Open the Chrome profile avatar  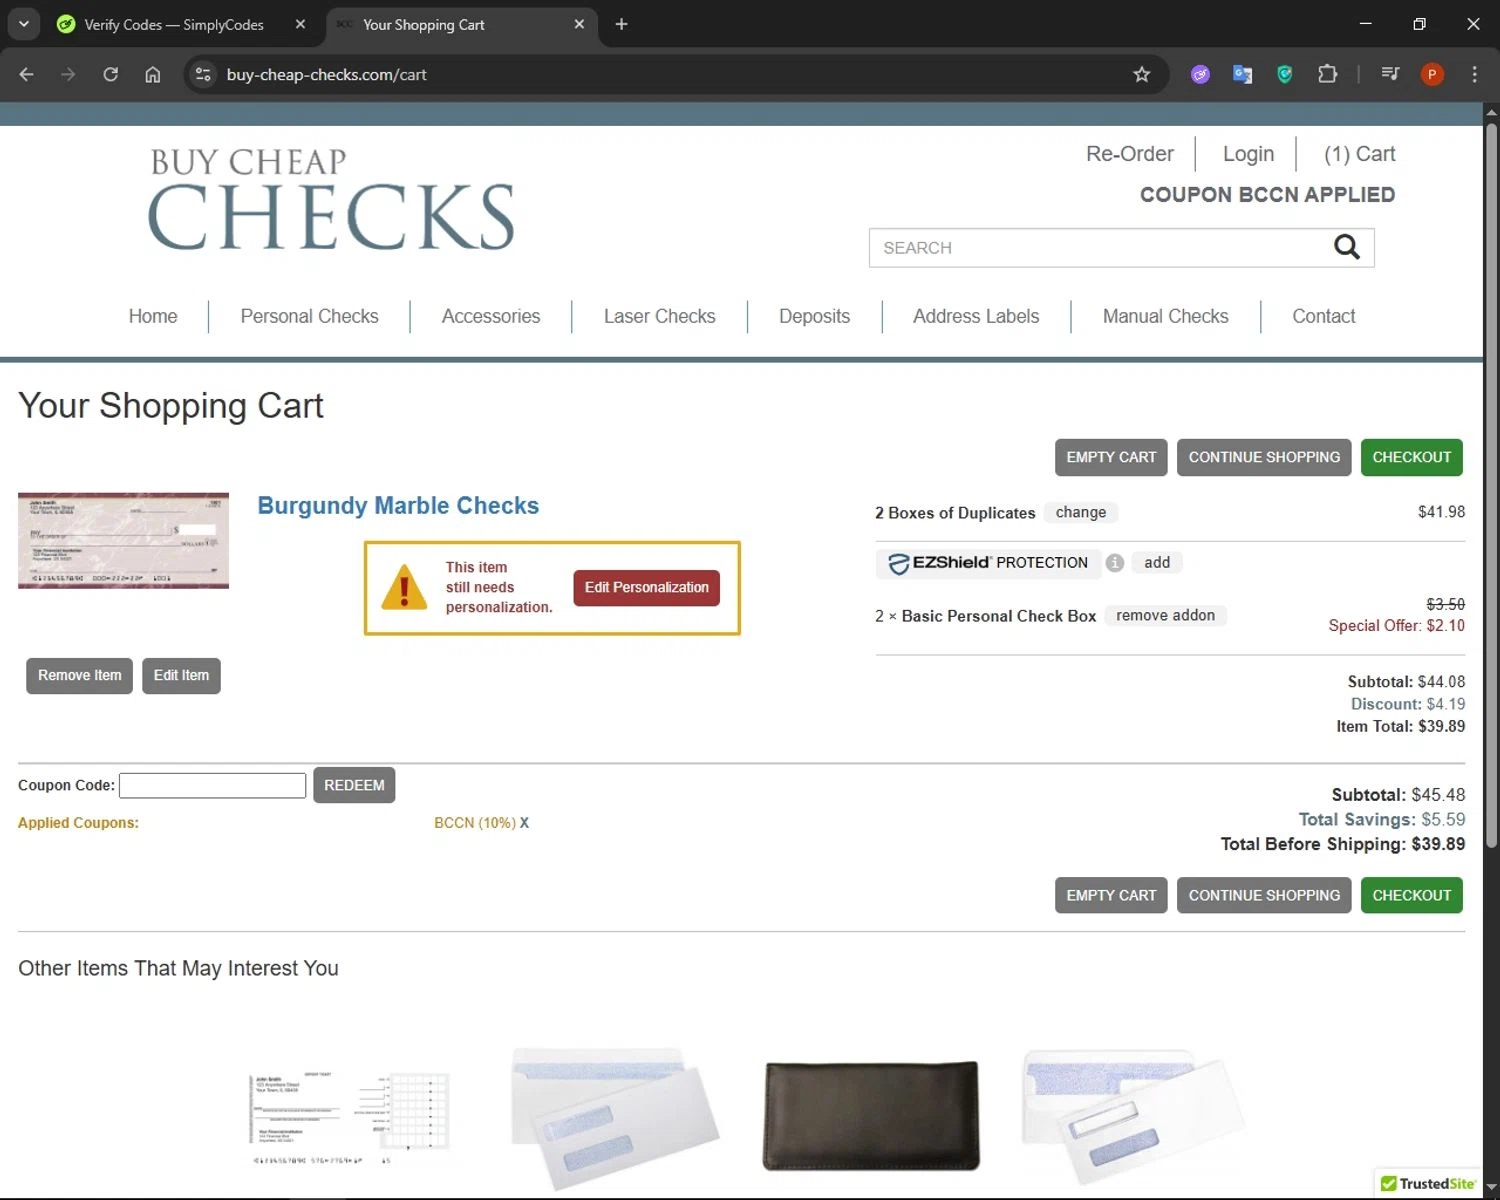pos(1432,74)
